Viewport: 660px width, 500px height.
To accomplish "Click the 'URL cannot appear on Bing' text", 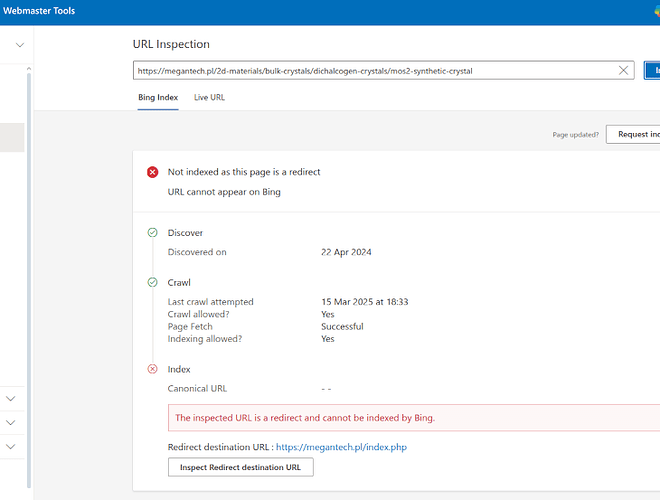I will [224, 192].
